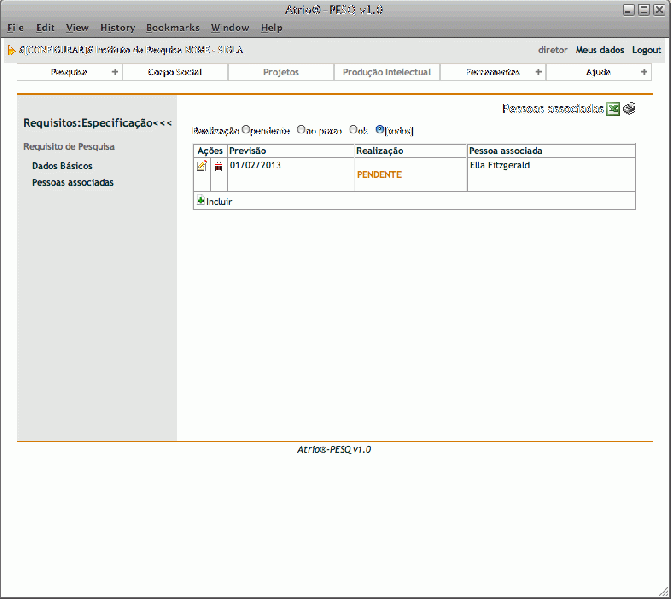Click the orange arrow icon before #[CONFIGURAR]#

pos(12,50)
